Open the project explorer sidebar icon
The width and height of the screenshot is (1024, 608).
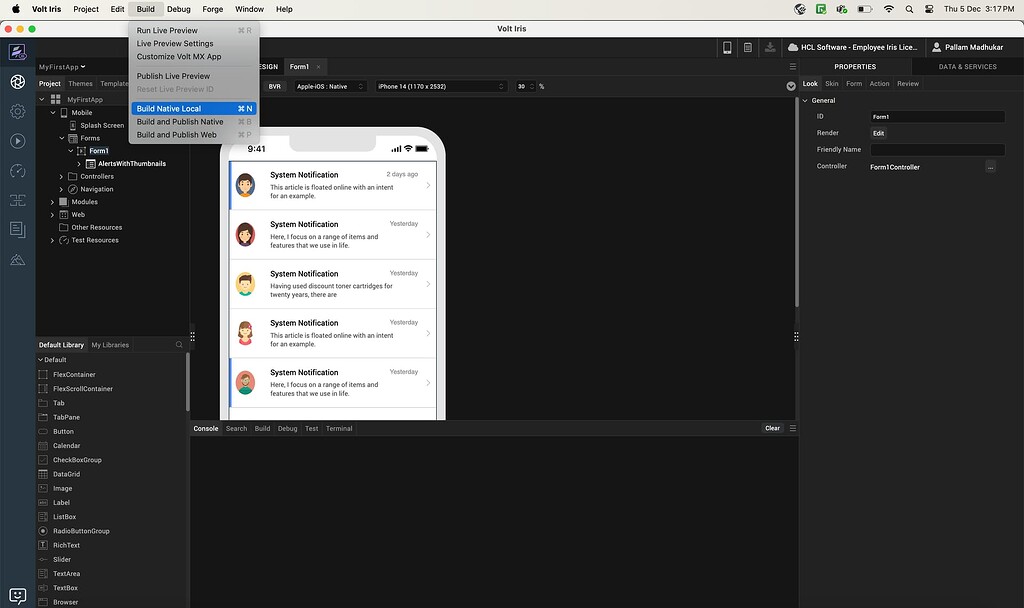pyautogui.click(x=18, y=82)
